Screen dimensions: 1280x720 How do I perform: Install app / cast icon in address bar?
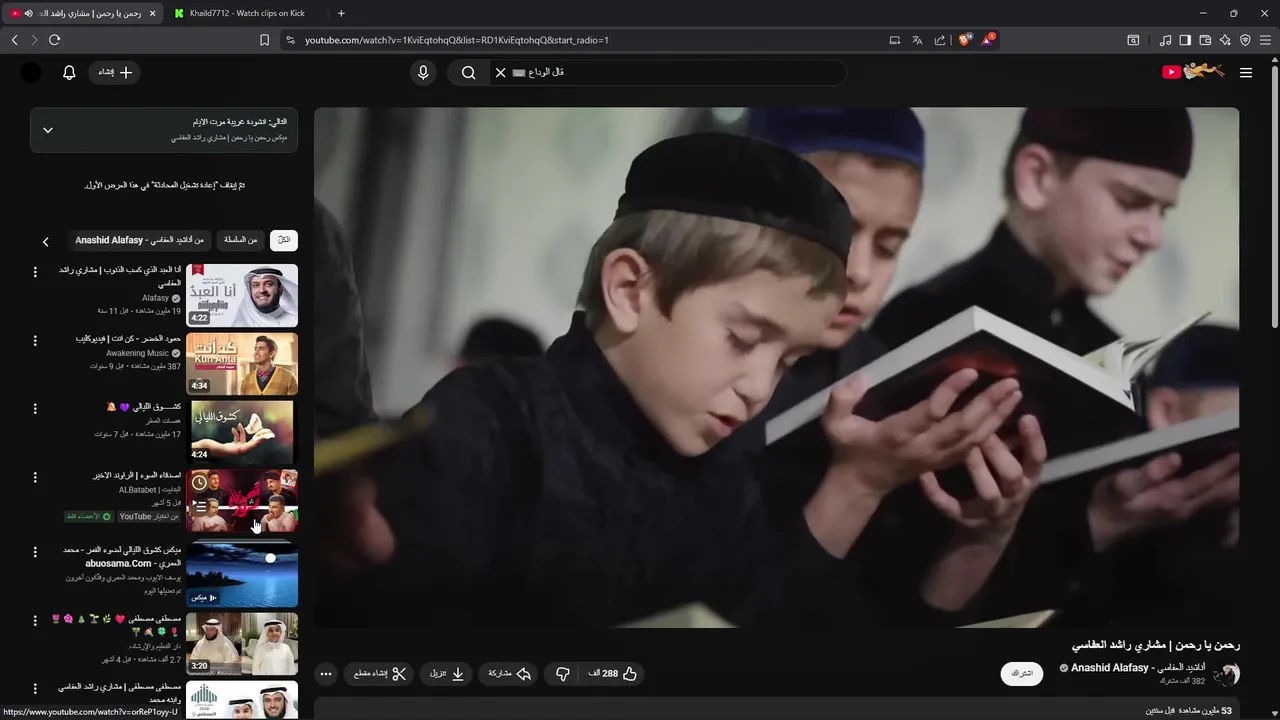point(894,40)
